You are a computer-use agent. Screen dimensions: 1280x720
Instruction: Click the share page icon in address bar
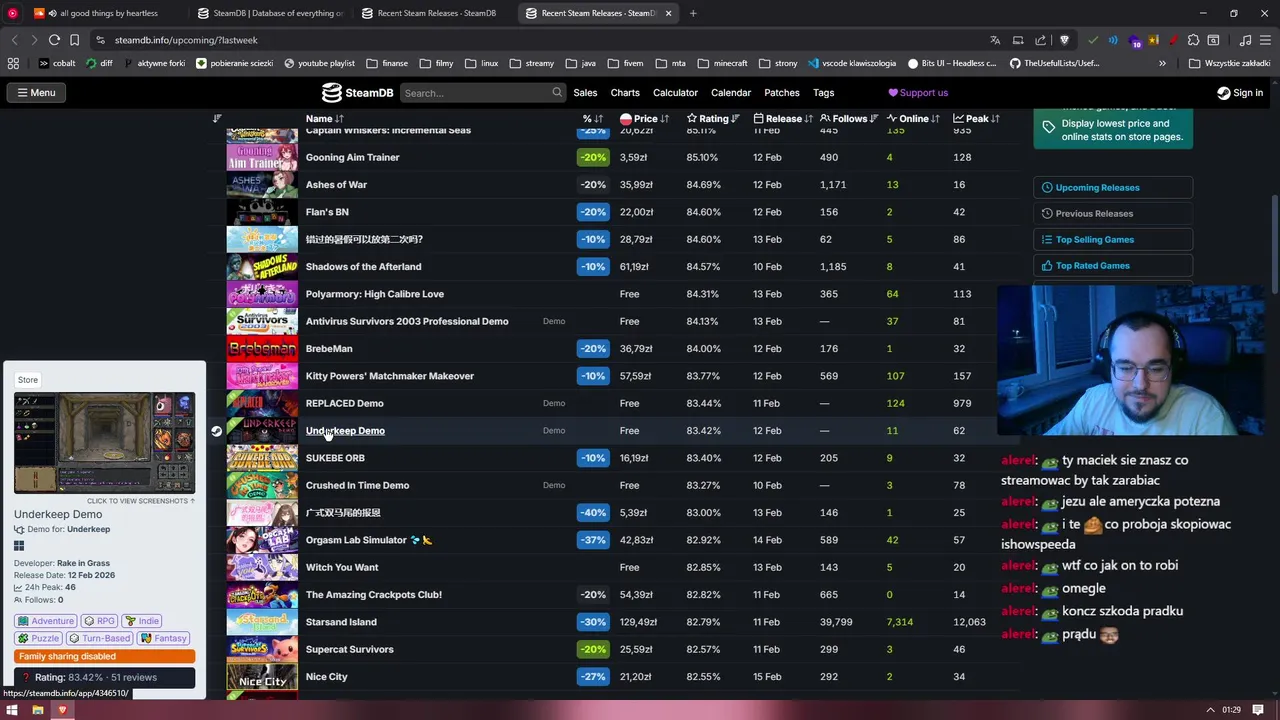click(x=1041, y=40)
